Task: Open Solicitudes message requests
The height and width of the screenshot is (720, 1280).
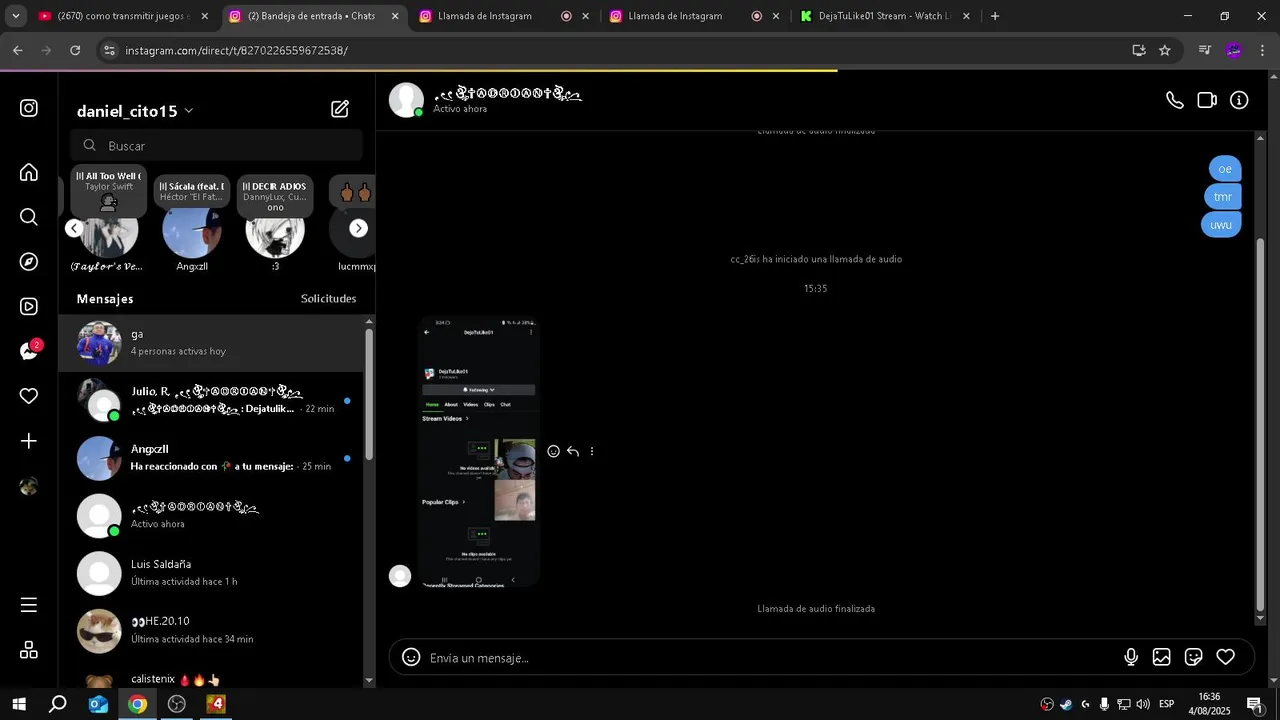Action: coord(328,299)
